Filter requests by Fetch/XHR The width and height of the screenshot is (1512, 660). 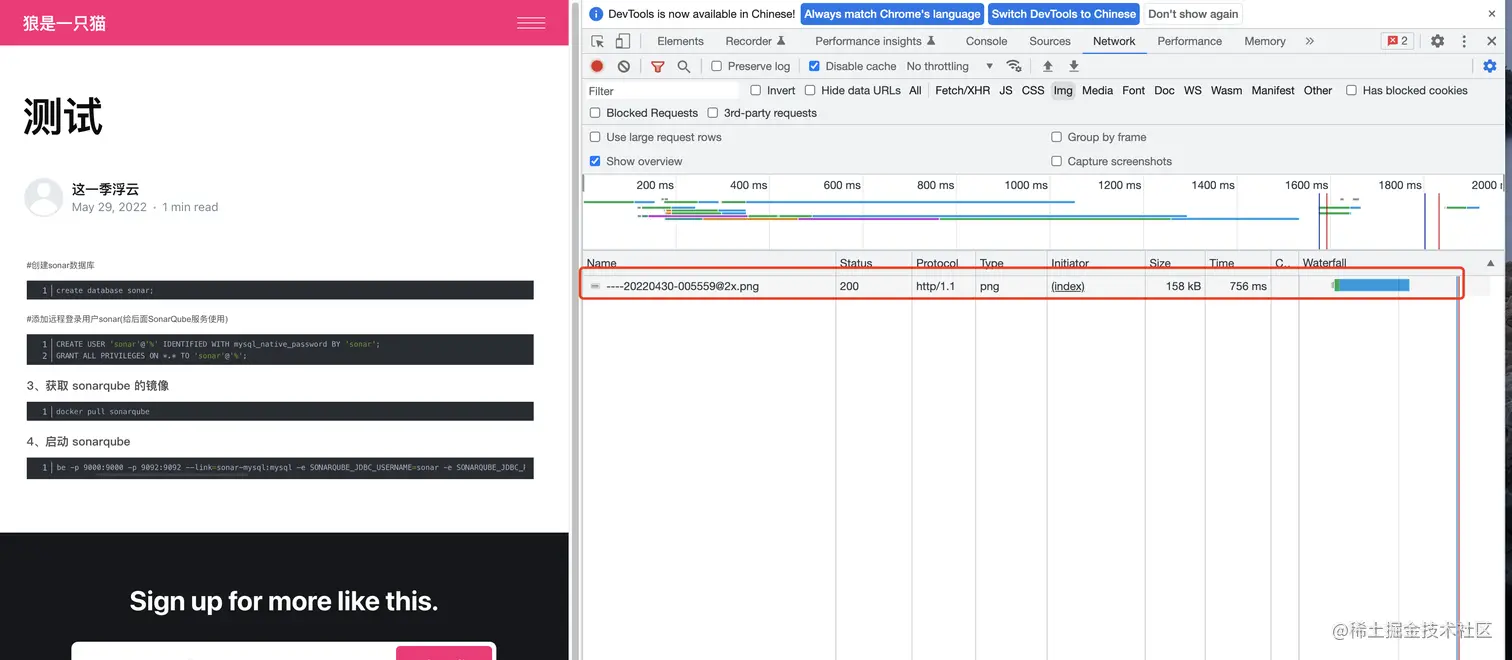click(962, 90)
